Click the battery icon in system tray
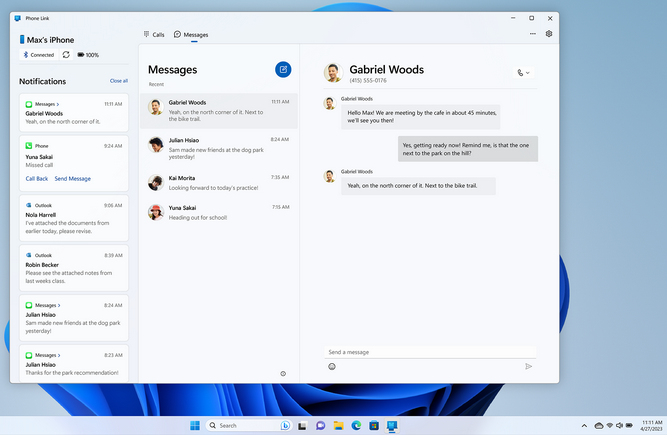 click(x=629, y=426)
